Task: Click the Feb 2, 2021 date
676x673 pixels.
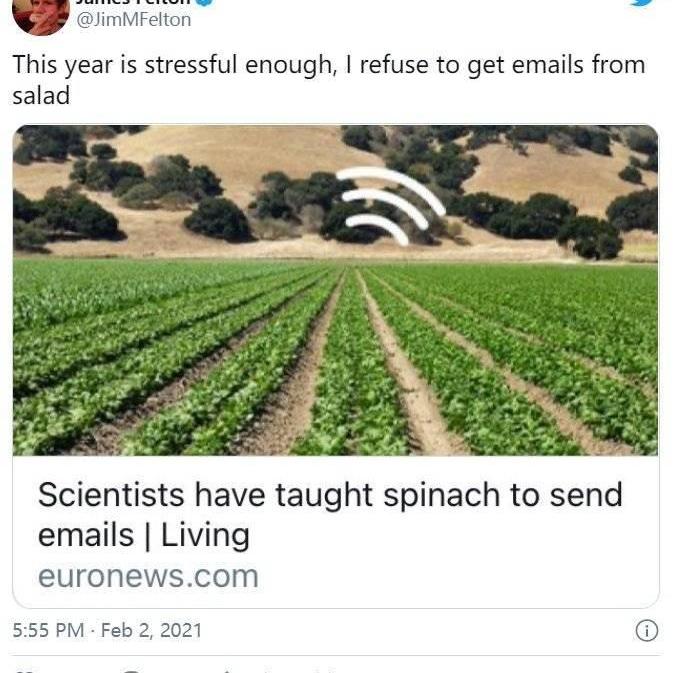Action: [x=151, y=630]
